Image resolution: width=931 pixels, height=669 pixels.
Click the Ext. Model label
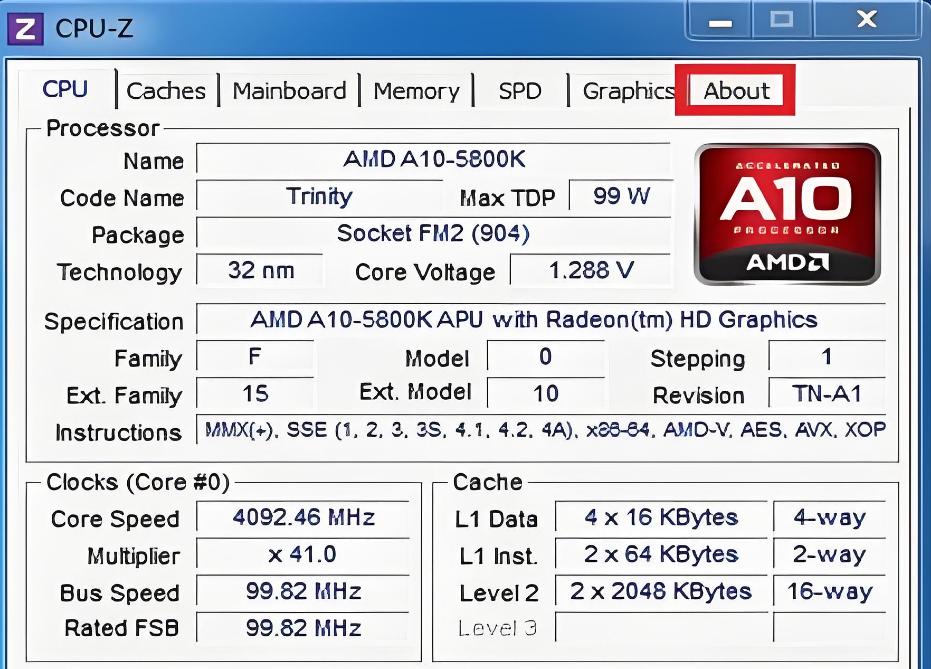click(416, 392)
